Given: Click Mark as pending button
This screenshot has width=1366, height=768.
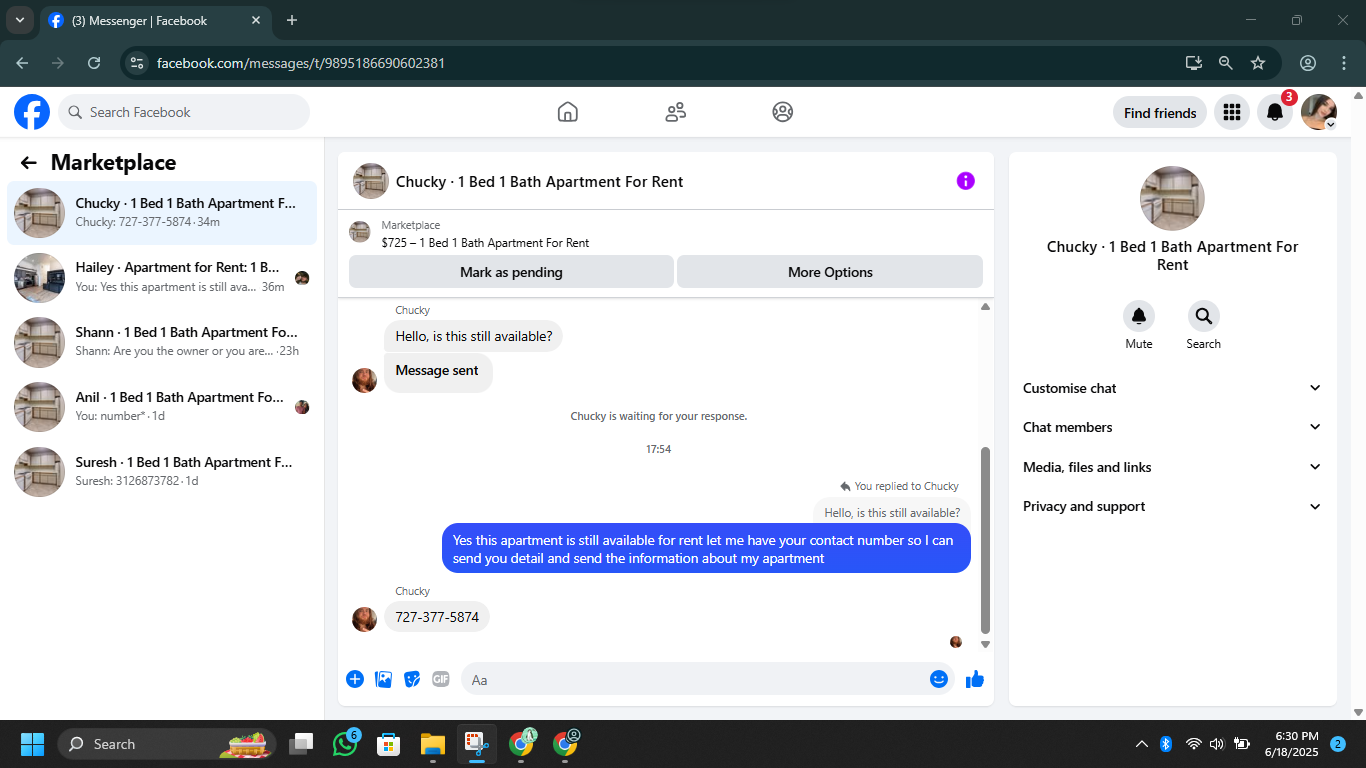Looking at the screenshot, I should (x=511, y=272).
